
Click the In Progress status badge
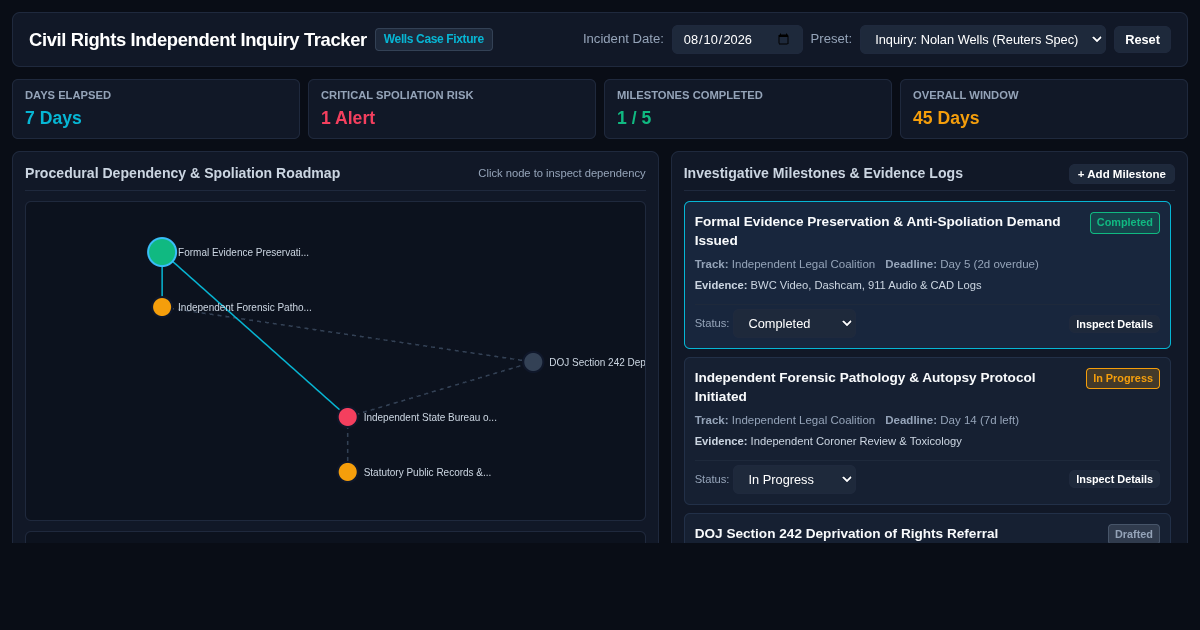point(1123,379)
